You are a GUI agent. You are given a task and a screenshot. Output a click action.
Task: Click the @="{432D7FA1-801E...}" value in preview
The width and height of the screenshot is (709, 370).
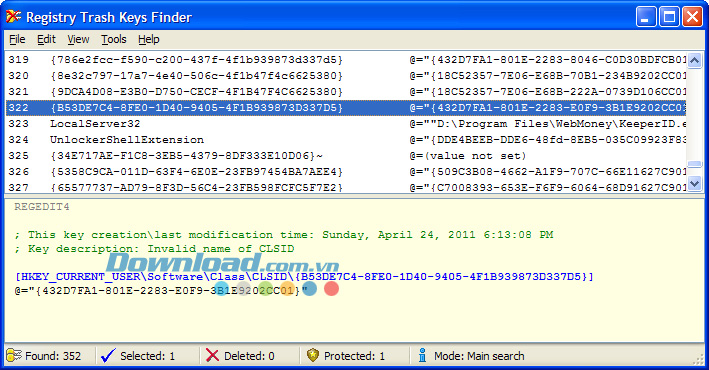click(161, 290)
